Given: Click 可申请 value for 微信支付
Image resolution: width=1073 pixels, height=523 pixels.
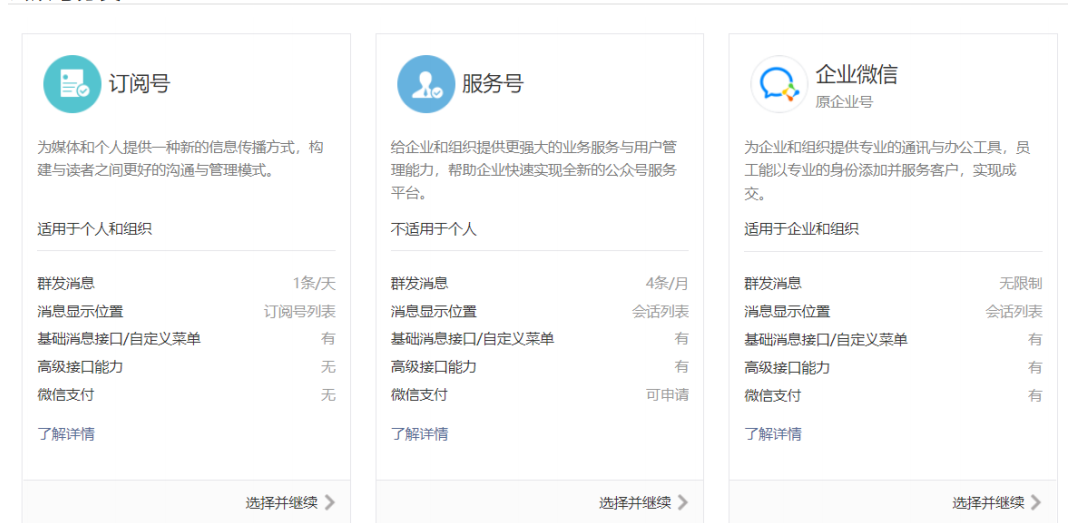Looking at the screenshot, I should (x=667, y=395).
